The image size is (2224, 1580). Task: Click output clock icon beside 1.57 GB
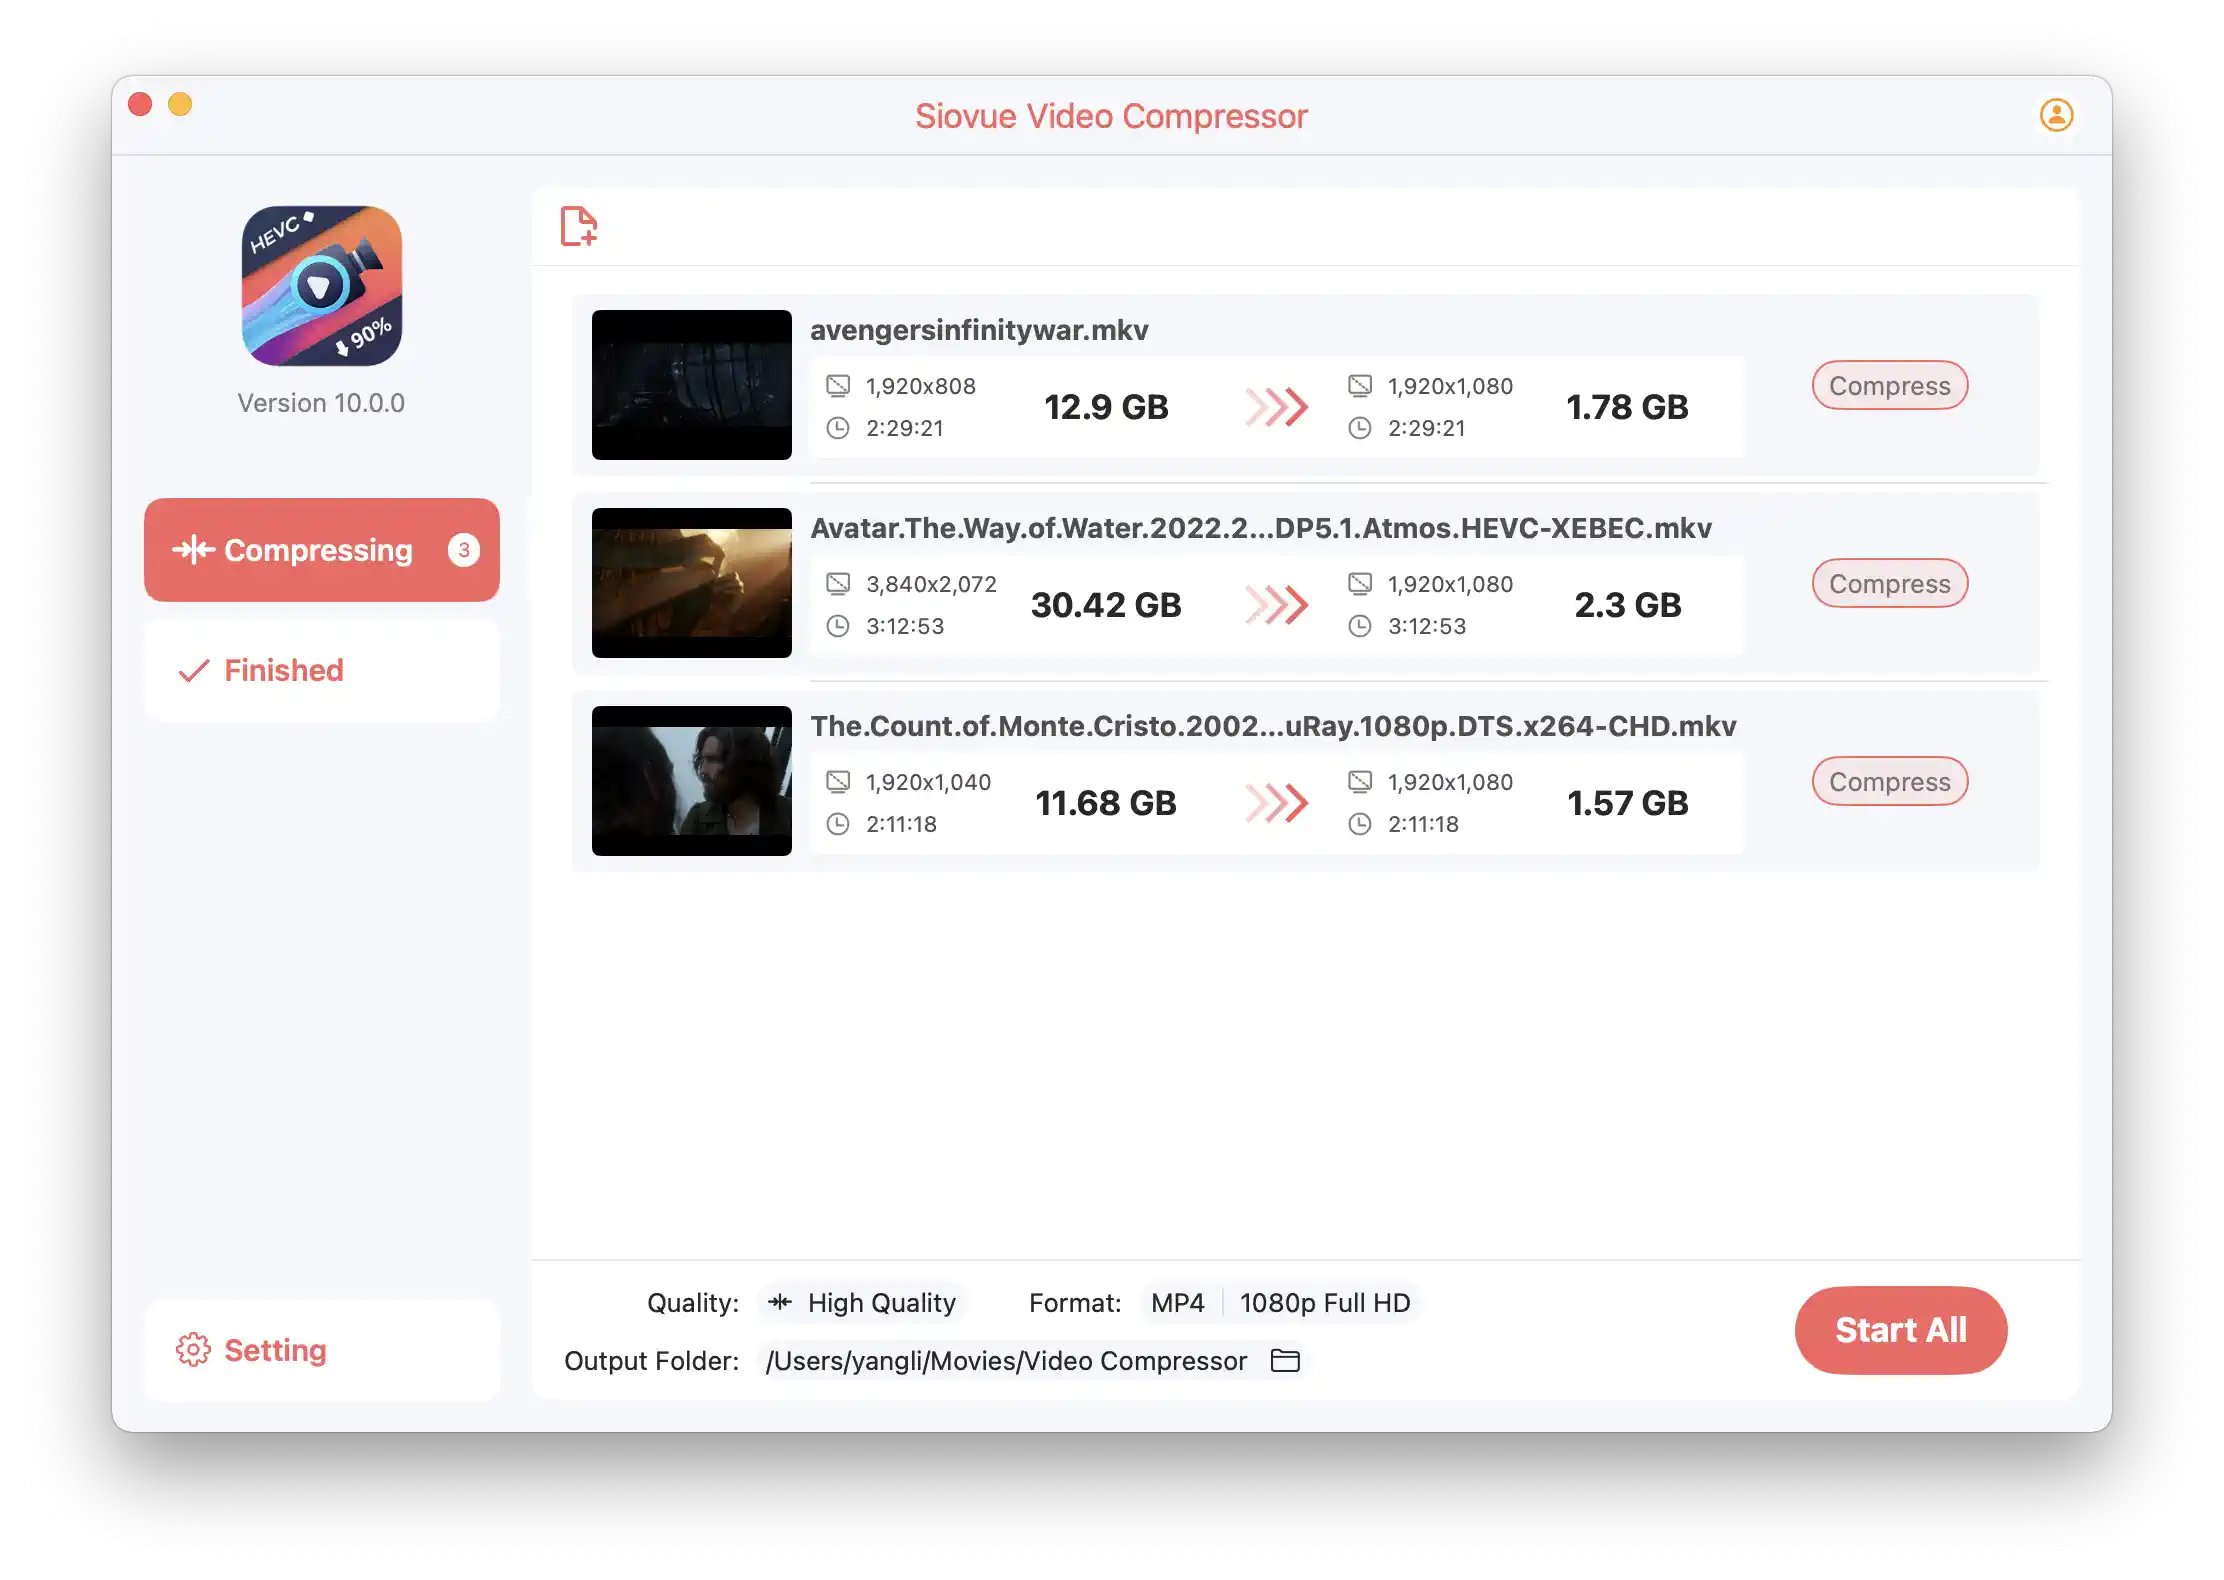(x=1360, y=824)
